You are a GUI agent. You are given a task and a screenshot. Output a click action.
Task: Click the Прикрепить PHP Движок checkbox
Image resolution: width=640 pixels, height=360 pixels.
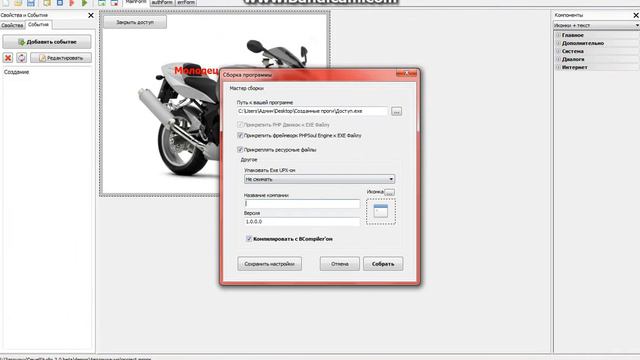[240, 124]
